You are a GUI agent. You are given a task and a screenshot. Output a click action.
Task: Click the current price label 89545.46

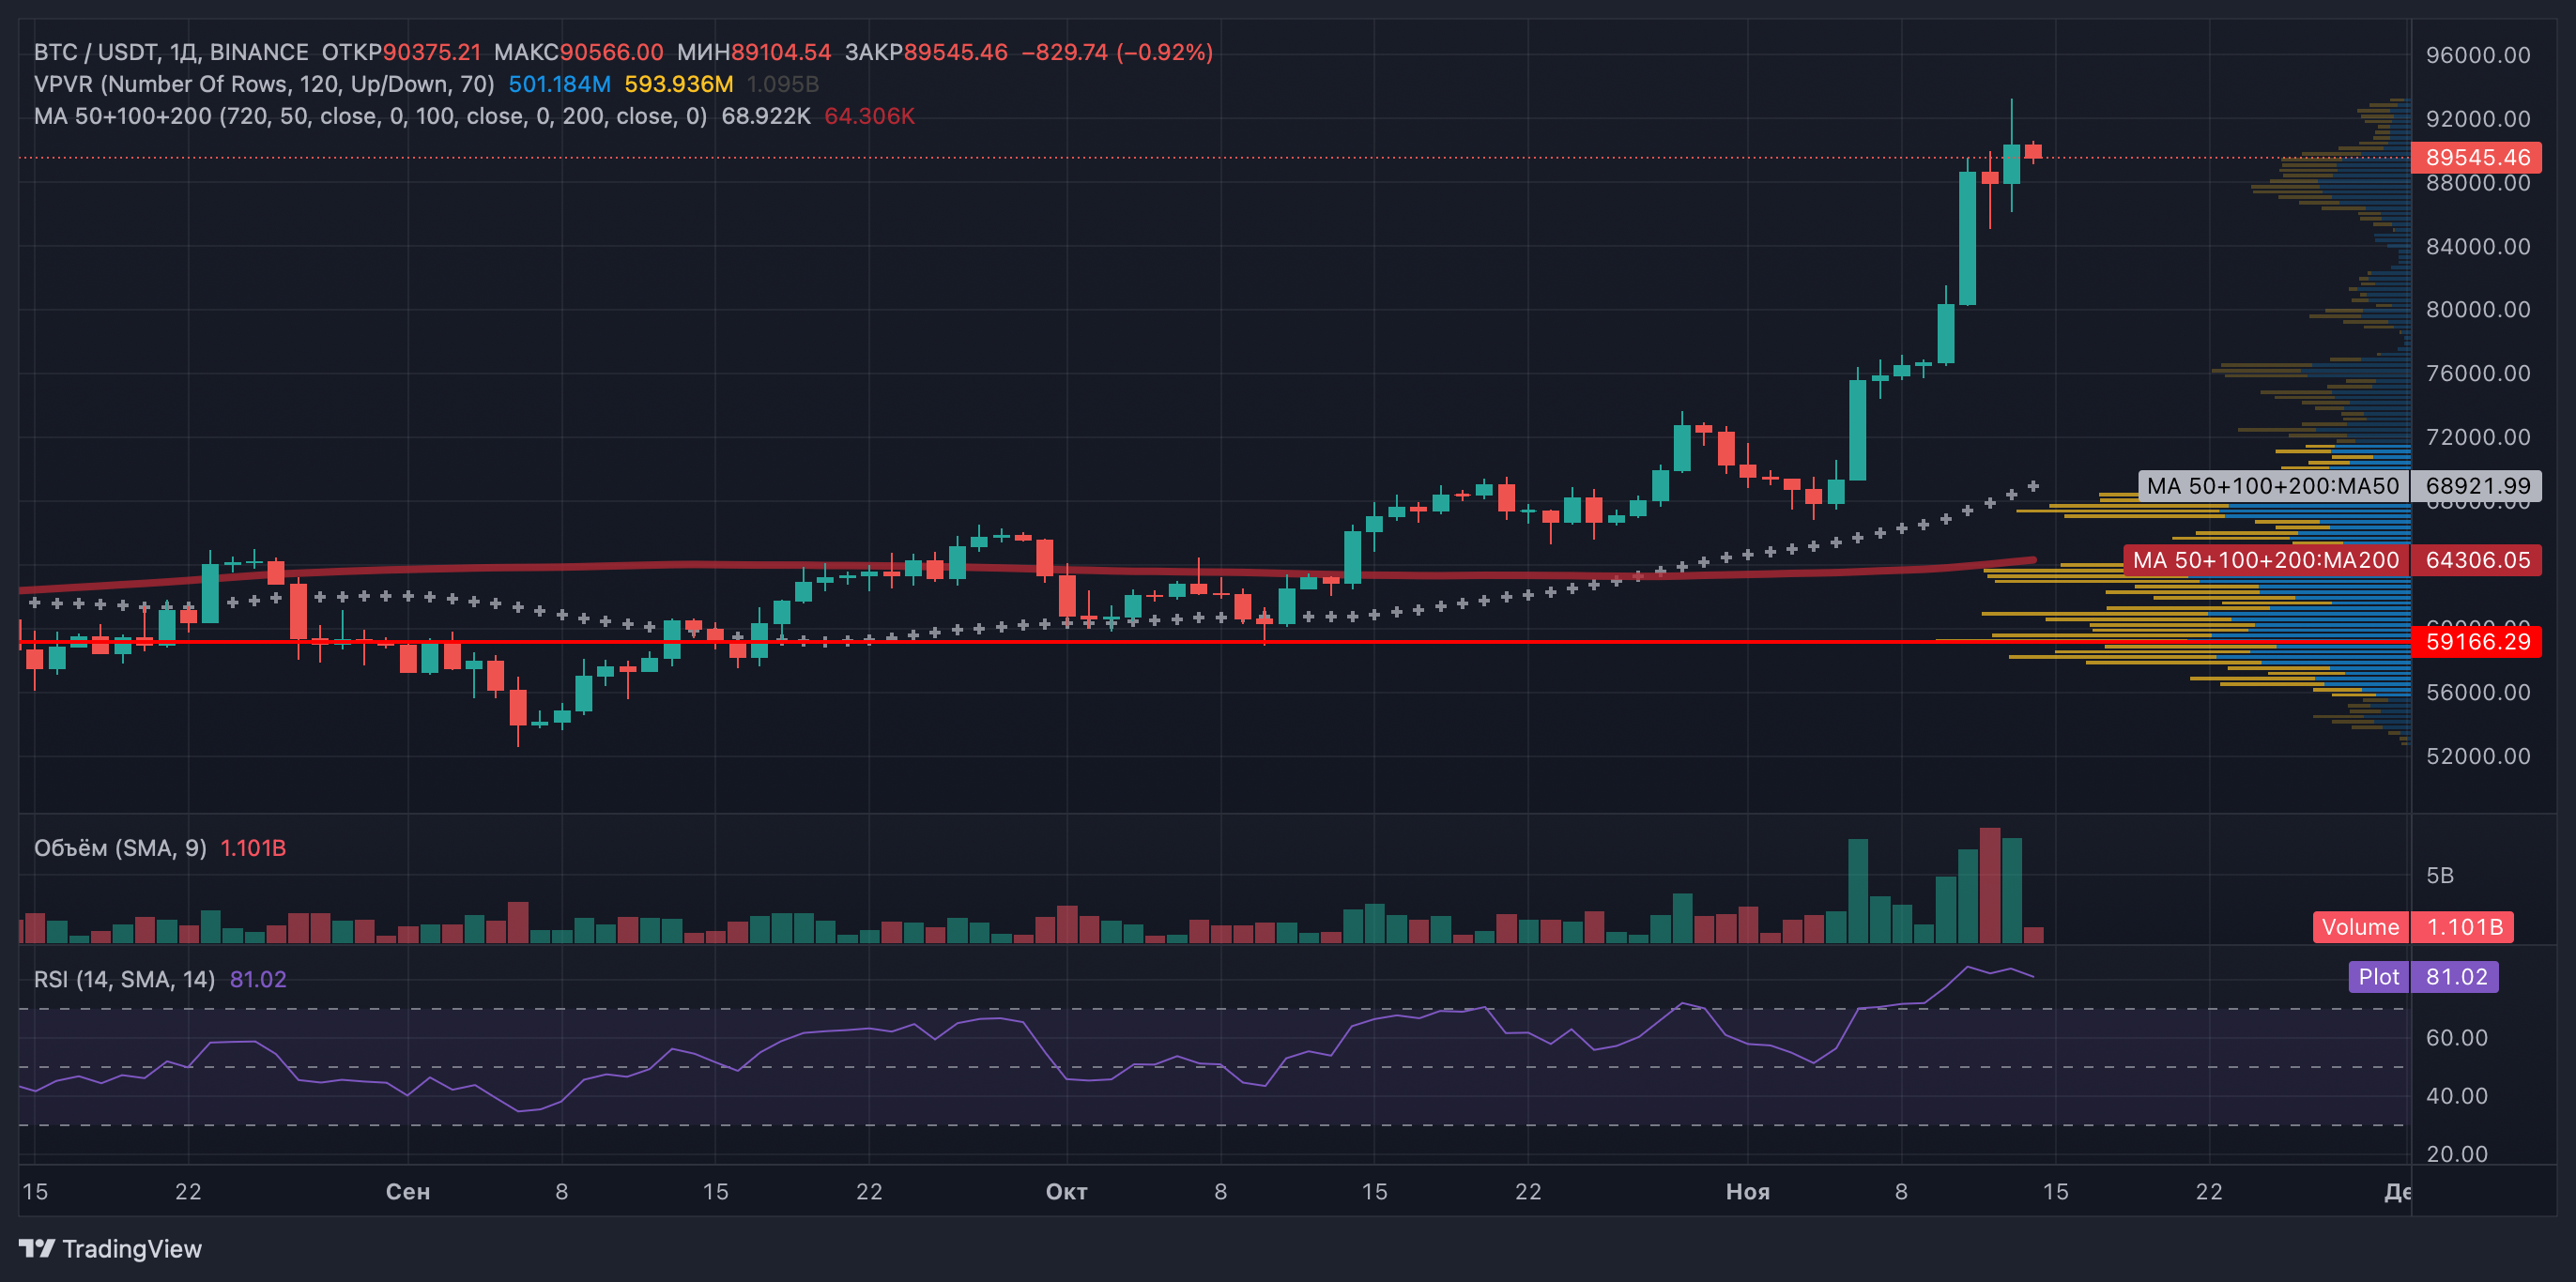(2477, 157)
